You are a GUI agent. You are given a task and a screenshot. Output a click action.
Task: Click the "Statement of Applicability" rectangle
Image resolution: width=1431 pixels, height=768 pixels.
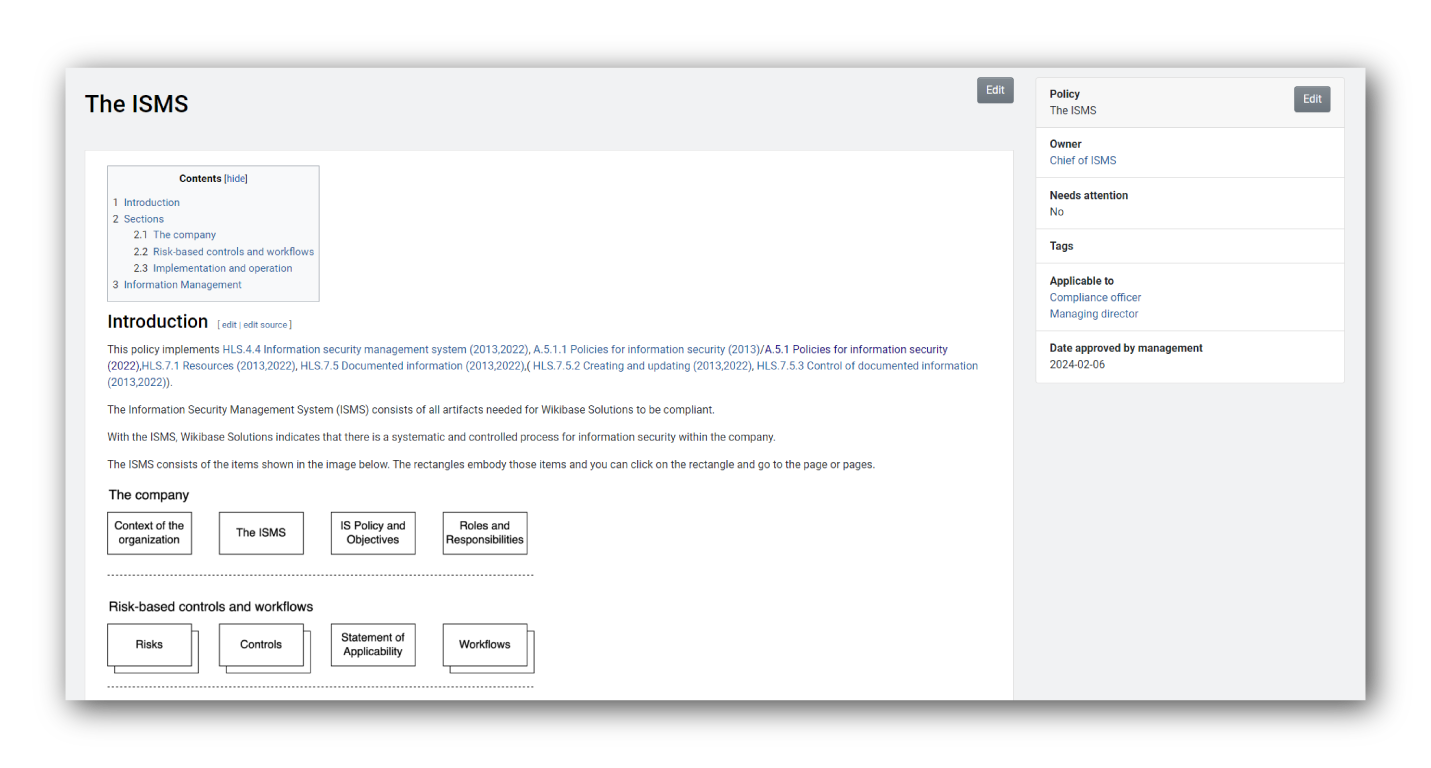pyautogui.click(x=372, y=645)
